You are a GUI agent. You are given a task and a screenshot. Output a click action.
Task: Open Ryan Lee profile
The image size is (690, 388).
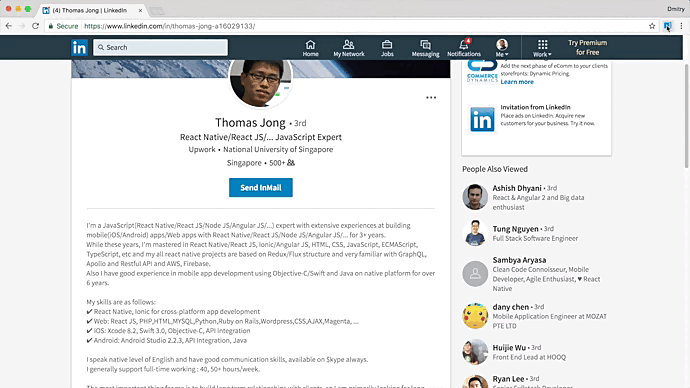[508, 379]
